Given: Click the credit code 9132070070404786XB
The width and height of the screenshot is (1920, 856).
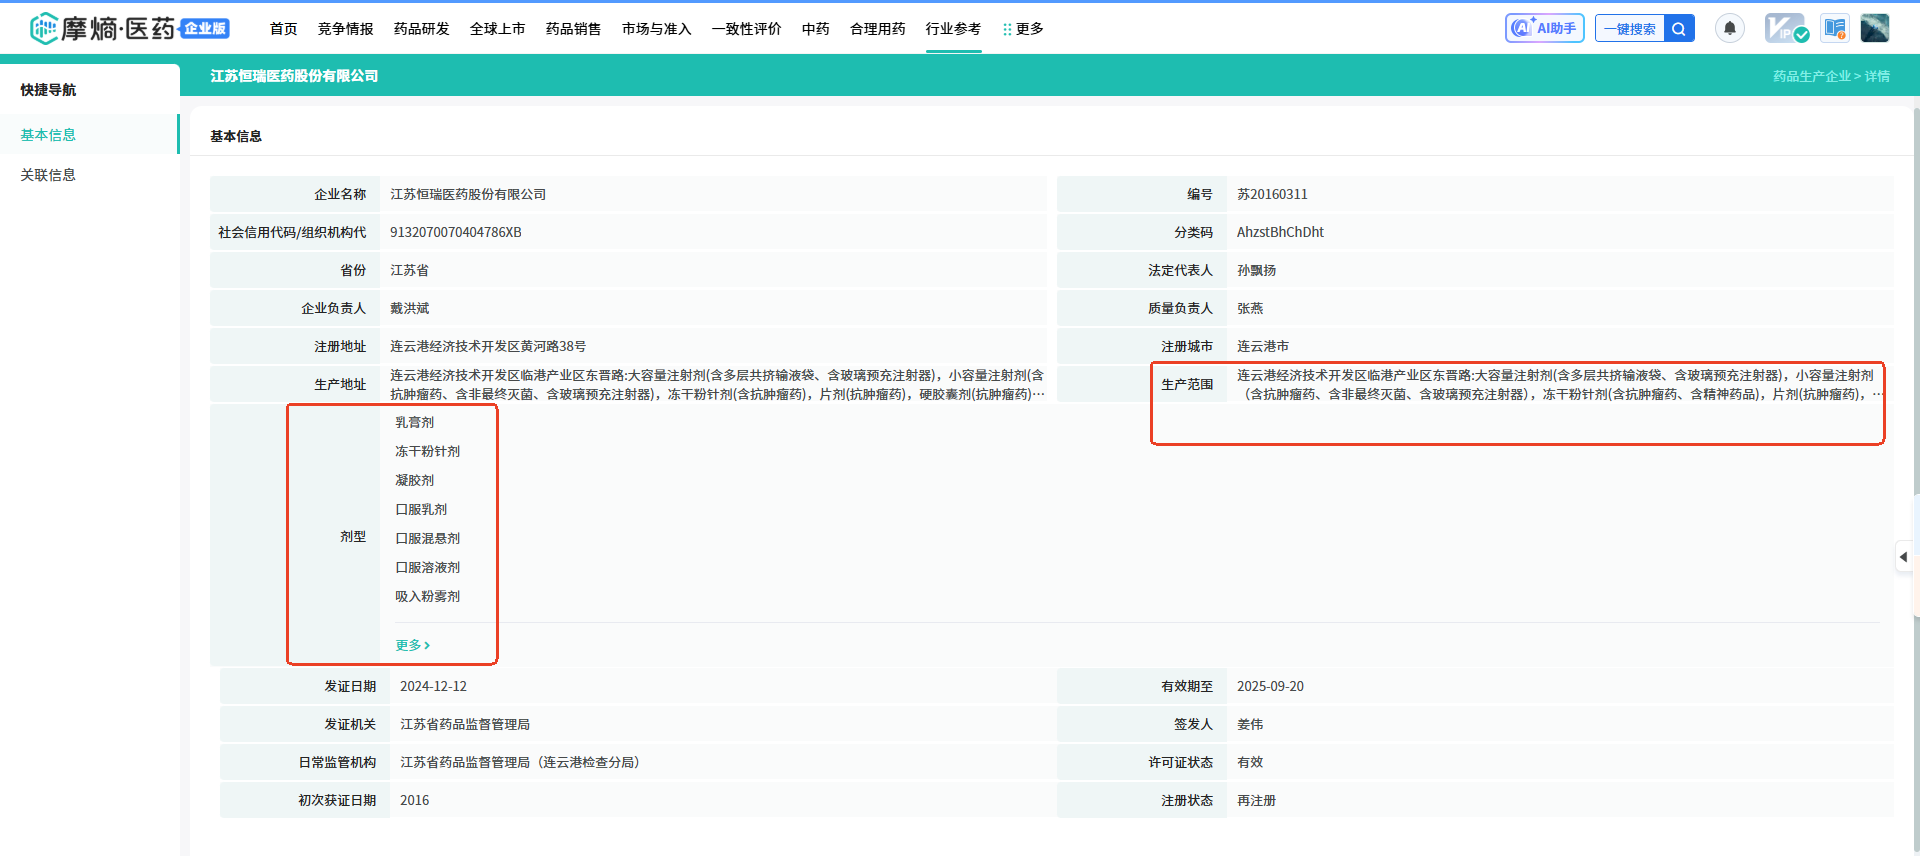Looking at the screenshot, I should [x=456, y=232].
